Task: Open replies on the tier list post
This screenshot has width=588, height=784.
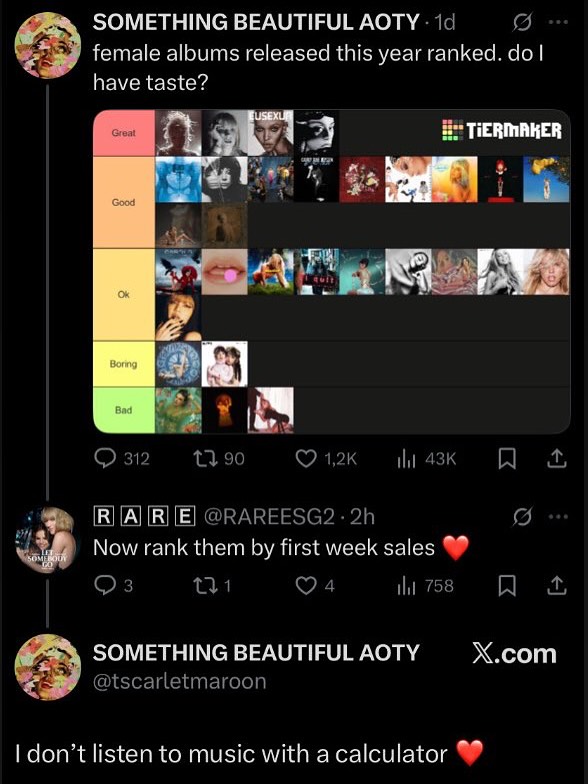Action: pyautogui.click(x=122, y=458)
